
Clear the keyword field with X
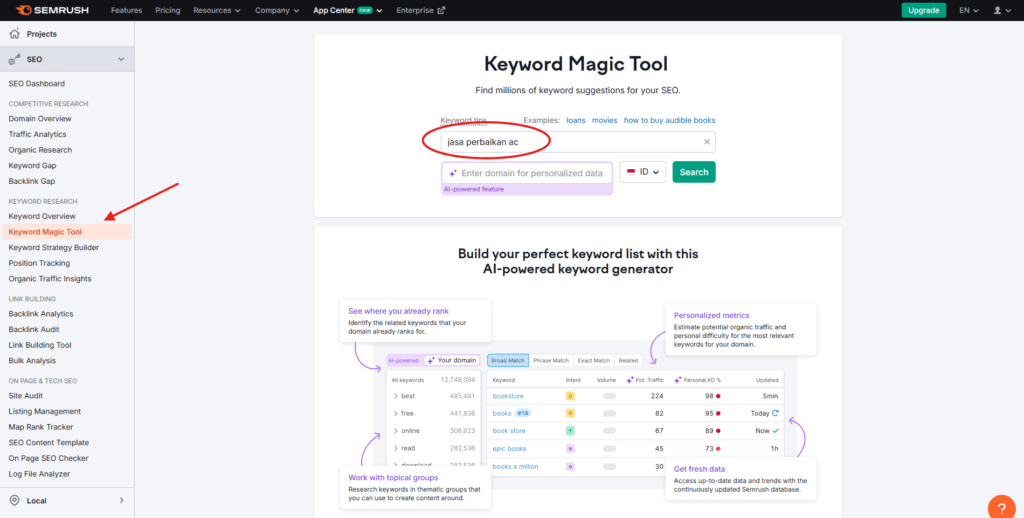coord(707,142)
